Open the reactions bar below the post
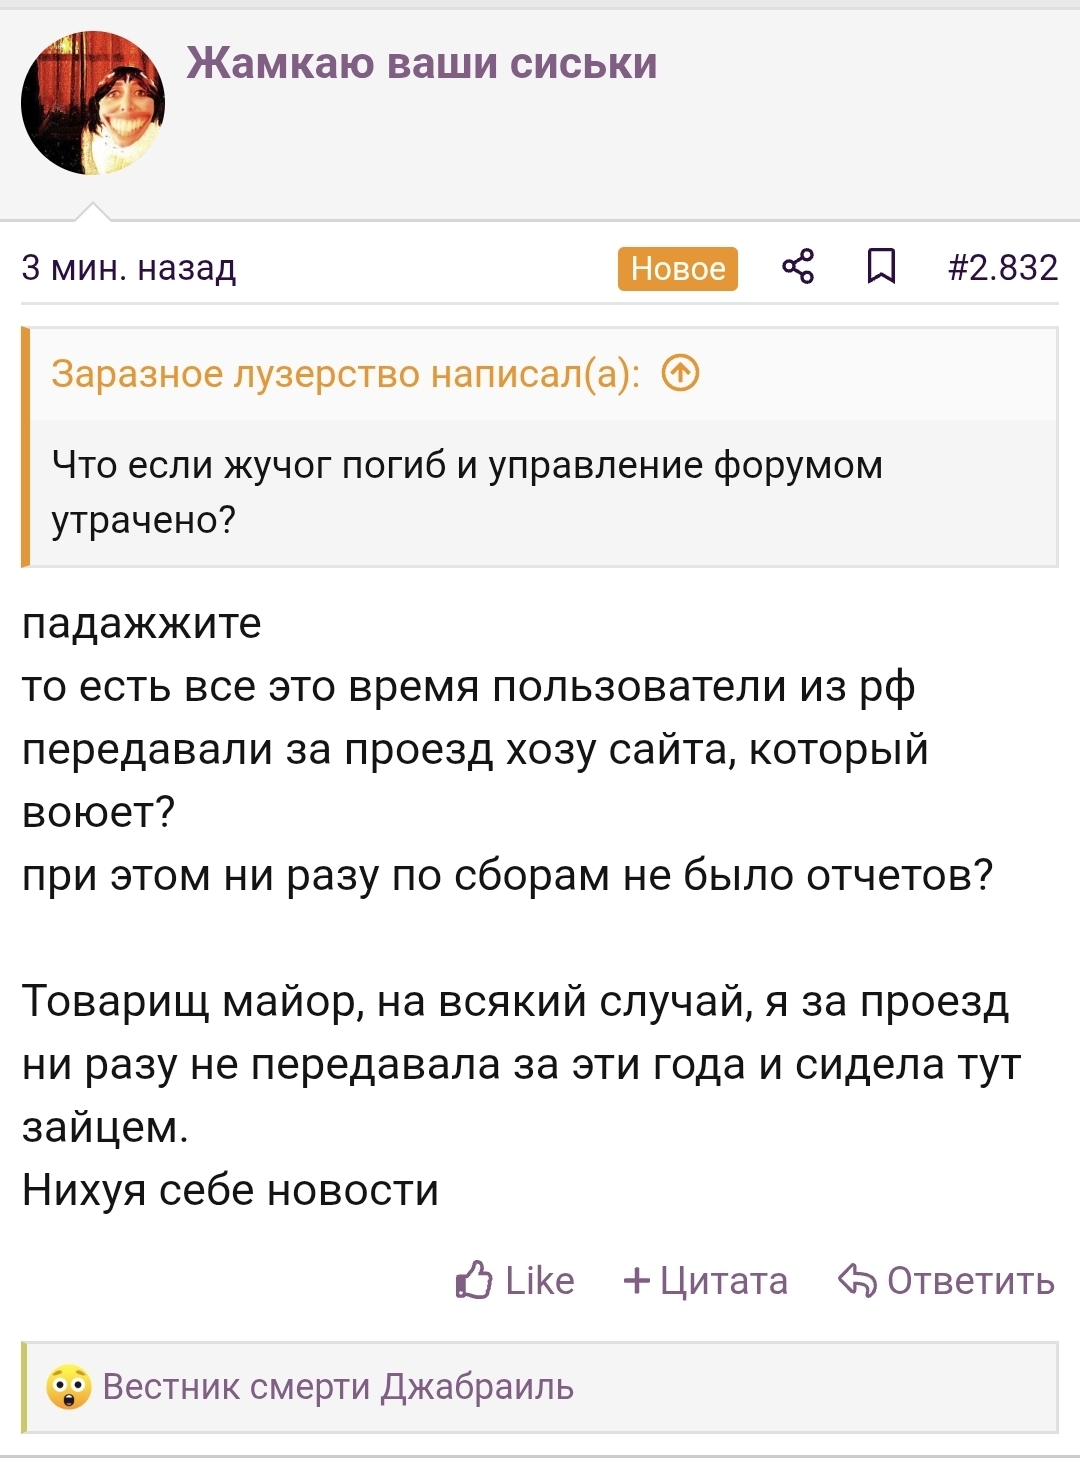 [x=540, y=1387]
